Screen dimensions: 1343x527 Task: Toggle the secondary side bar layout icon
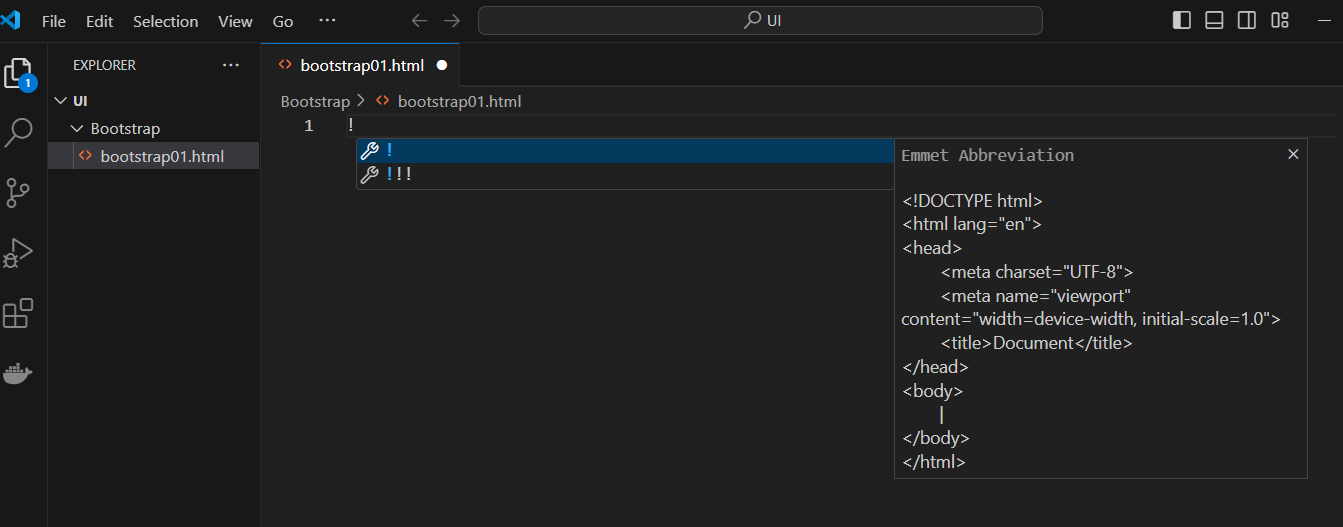point(1247,20)
